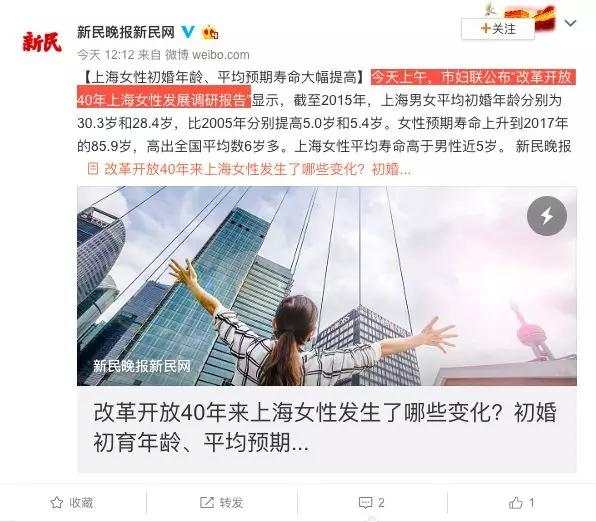Screen dimensions: 596x522
Task: Like the post with the thumbs-up icon
Action: point(515,503)
